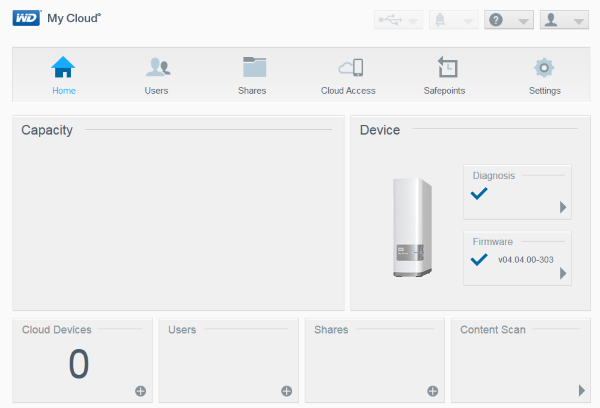Click firmware version v04.04.00-303
The width and height of the screenshot is (600, 408).
click(526, 260)
